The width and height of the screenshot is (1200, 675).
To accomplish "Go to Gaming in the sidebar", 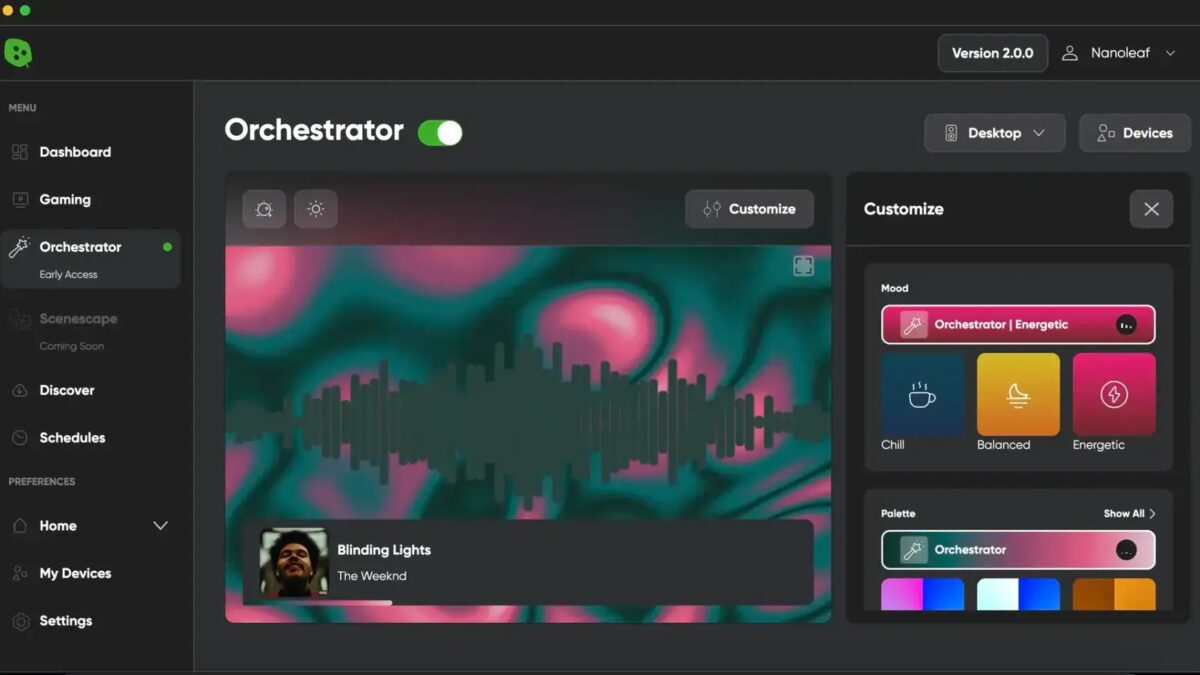I will coord(65,200).
